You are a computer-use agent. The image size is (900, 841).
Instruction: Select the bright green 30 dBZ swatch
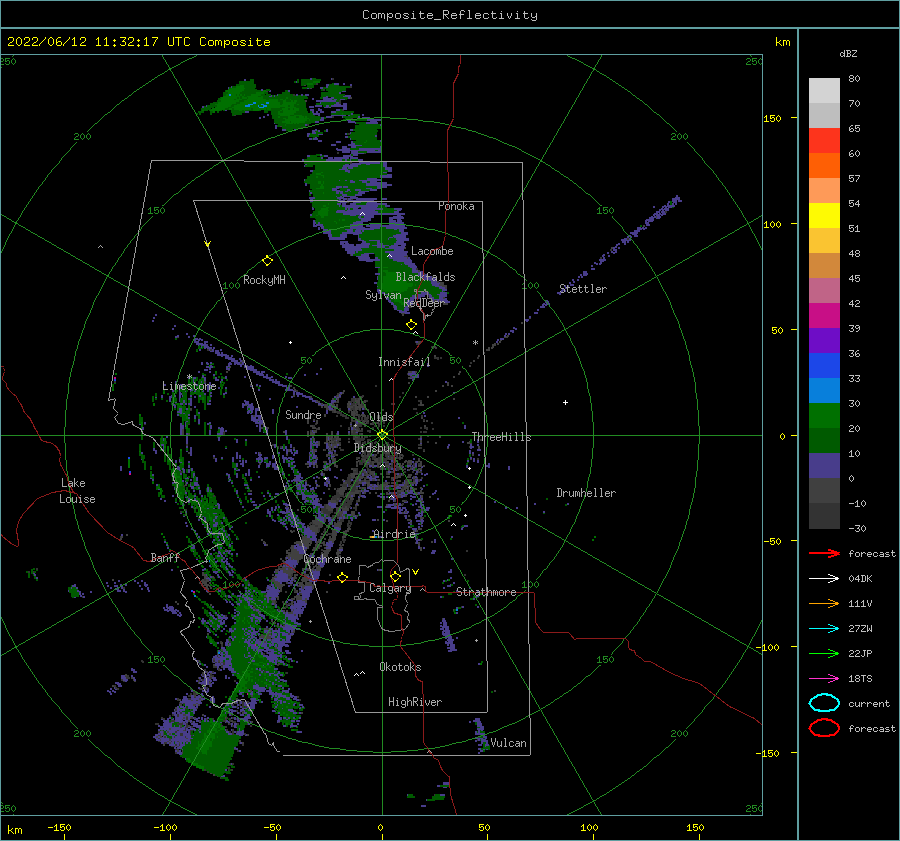[824, 416]
